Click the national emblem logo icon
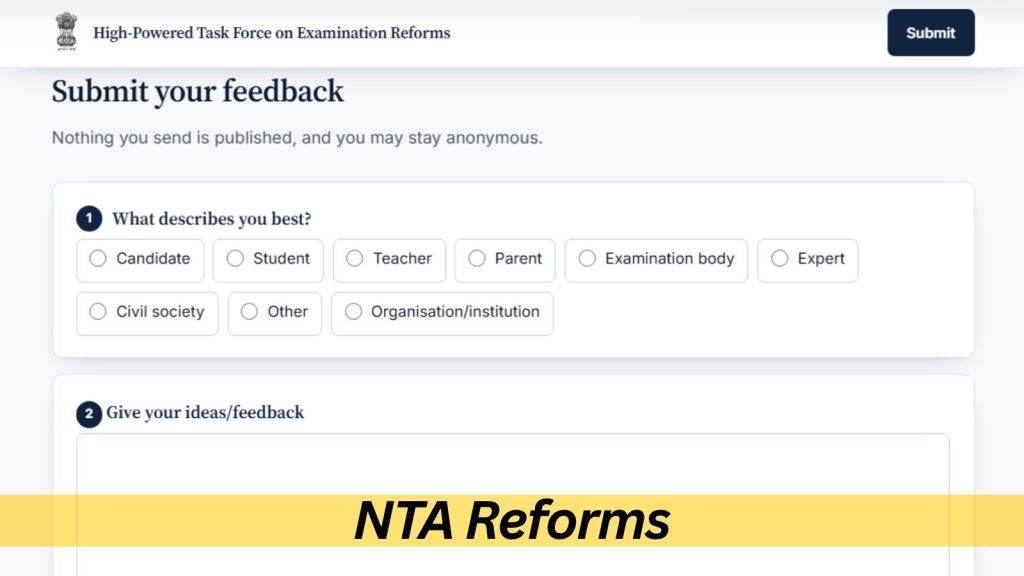This screenshot has height=576, width=1024. 66,31
